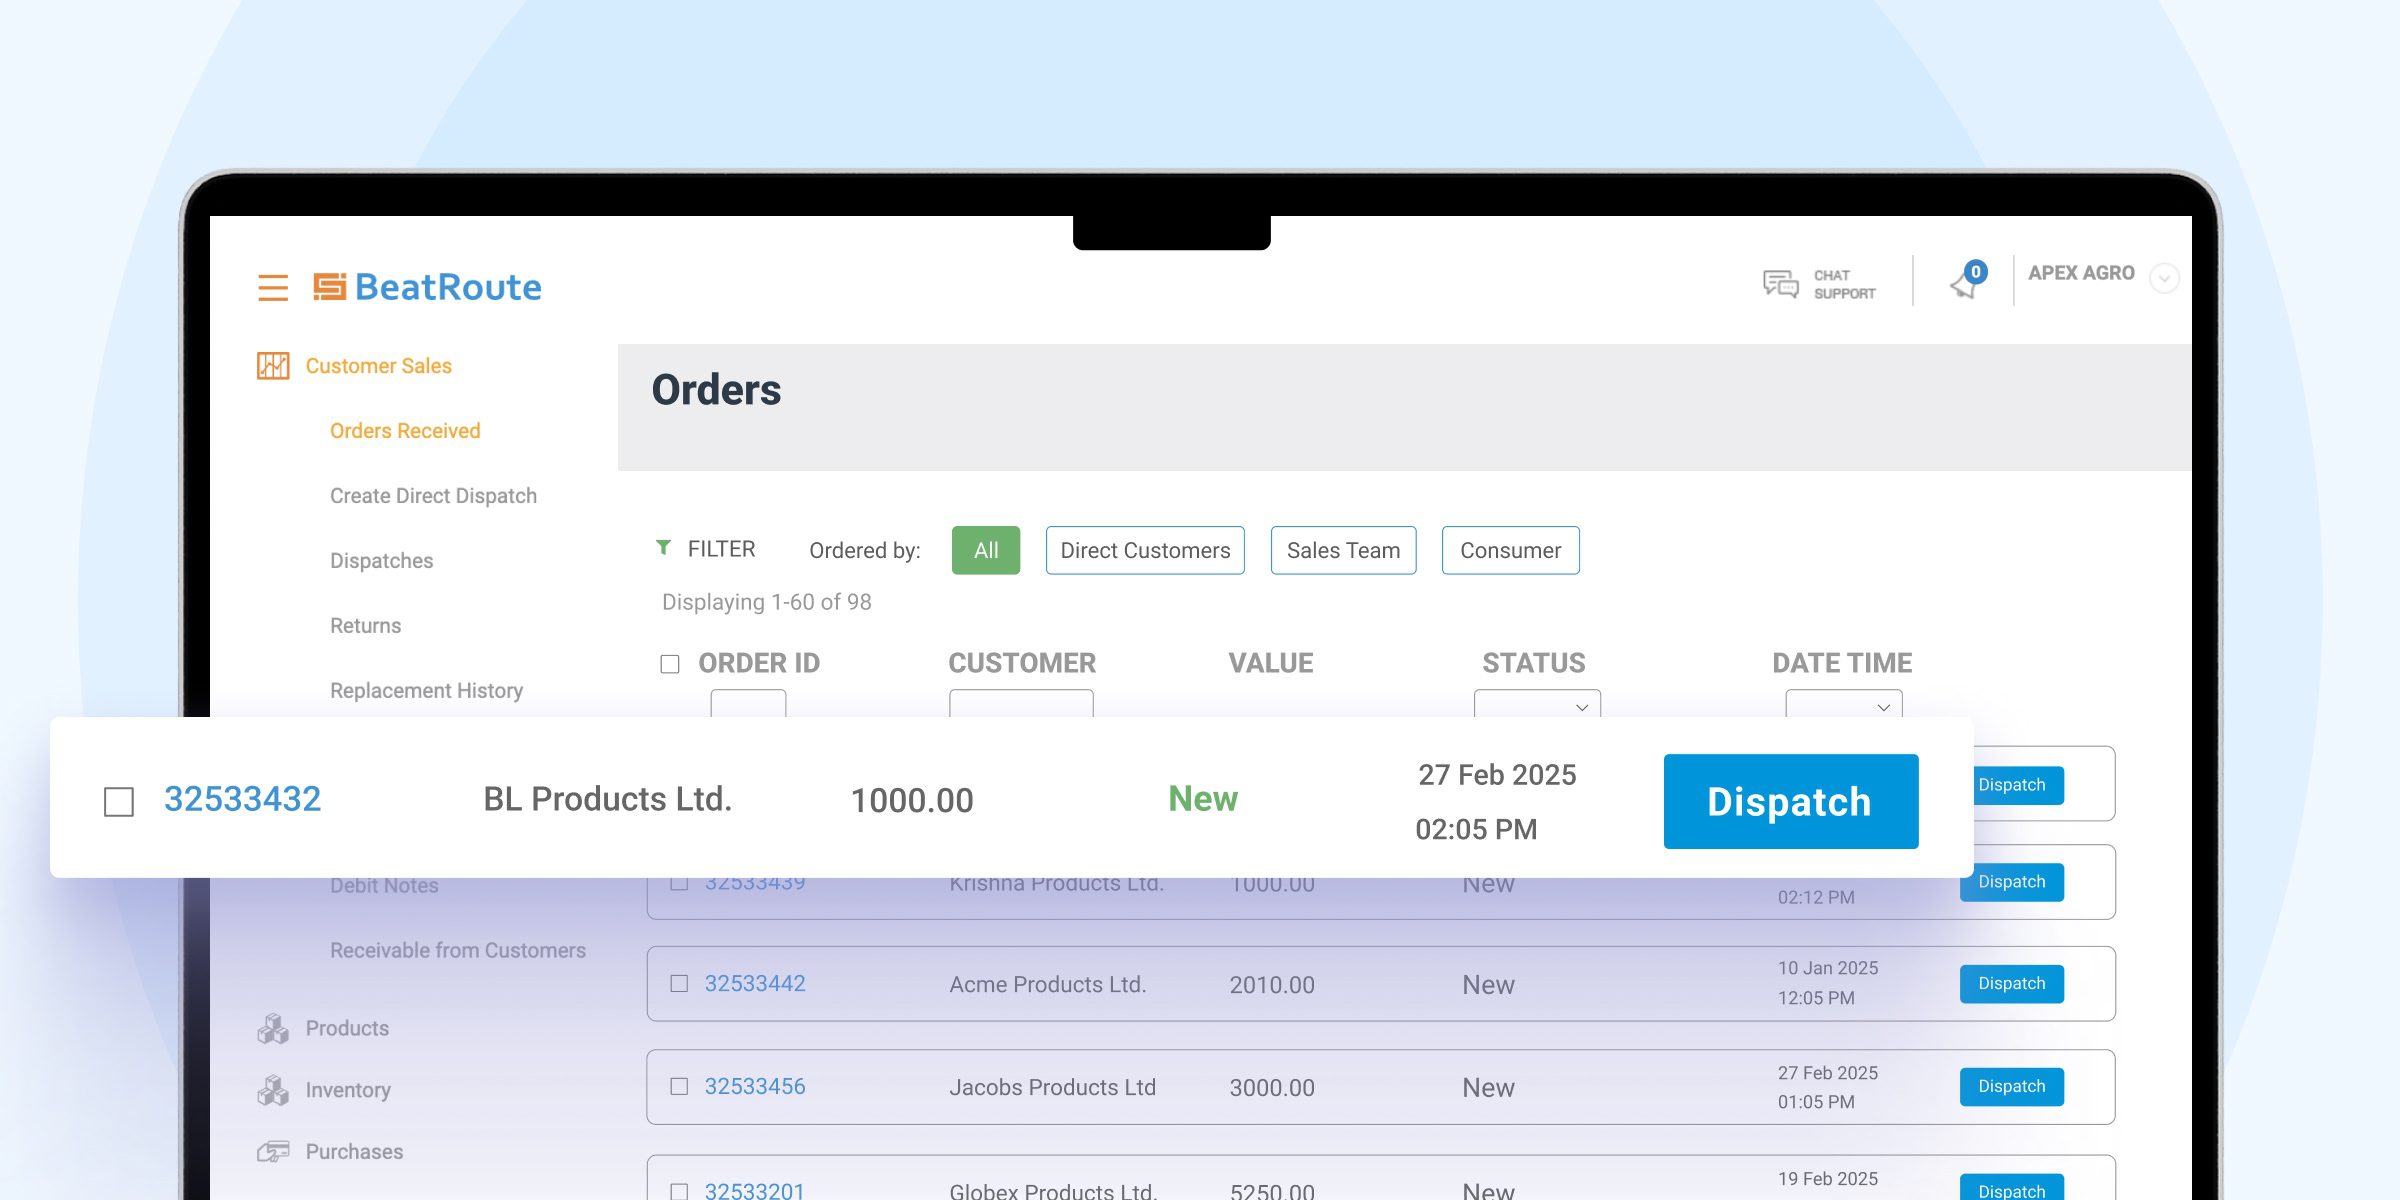2400x1200 pixels.
Task: Click the ORDER ID filter input
Action: point(748,704)
